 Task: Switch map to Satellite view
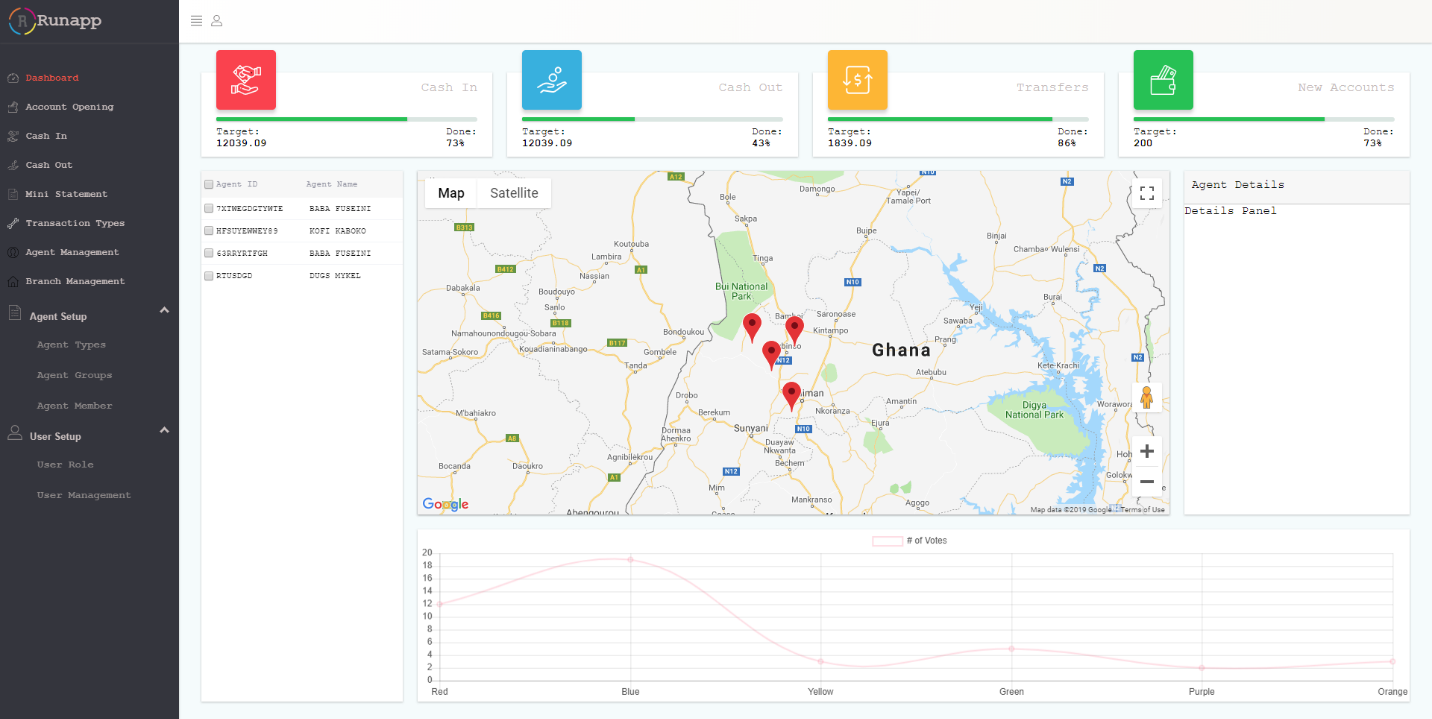[514, 193]
